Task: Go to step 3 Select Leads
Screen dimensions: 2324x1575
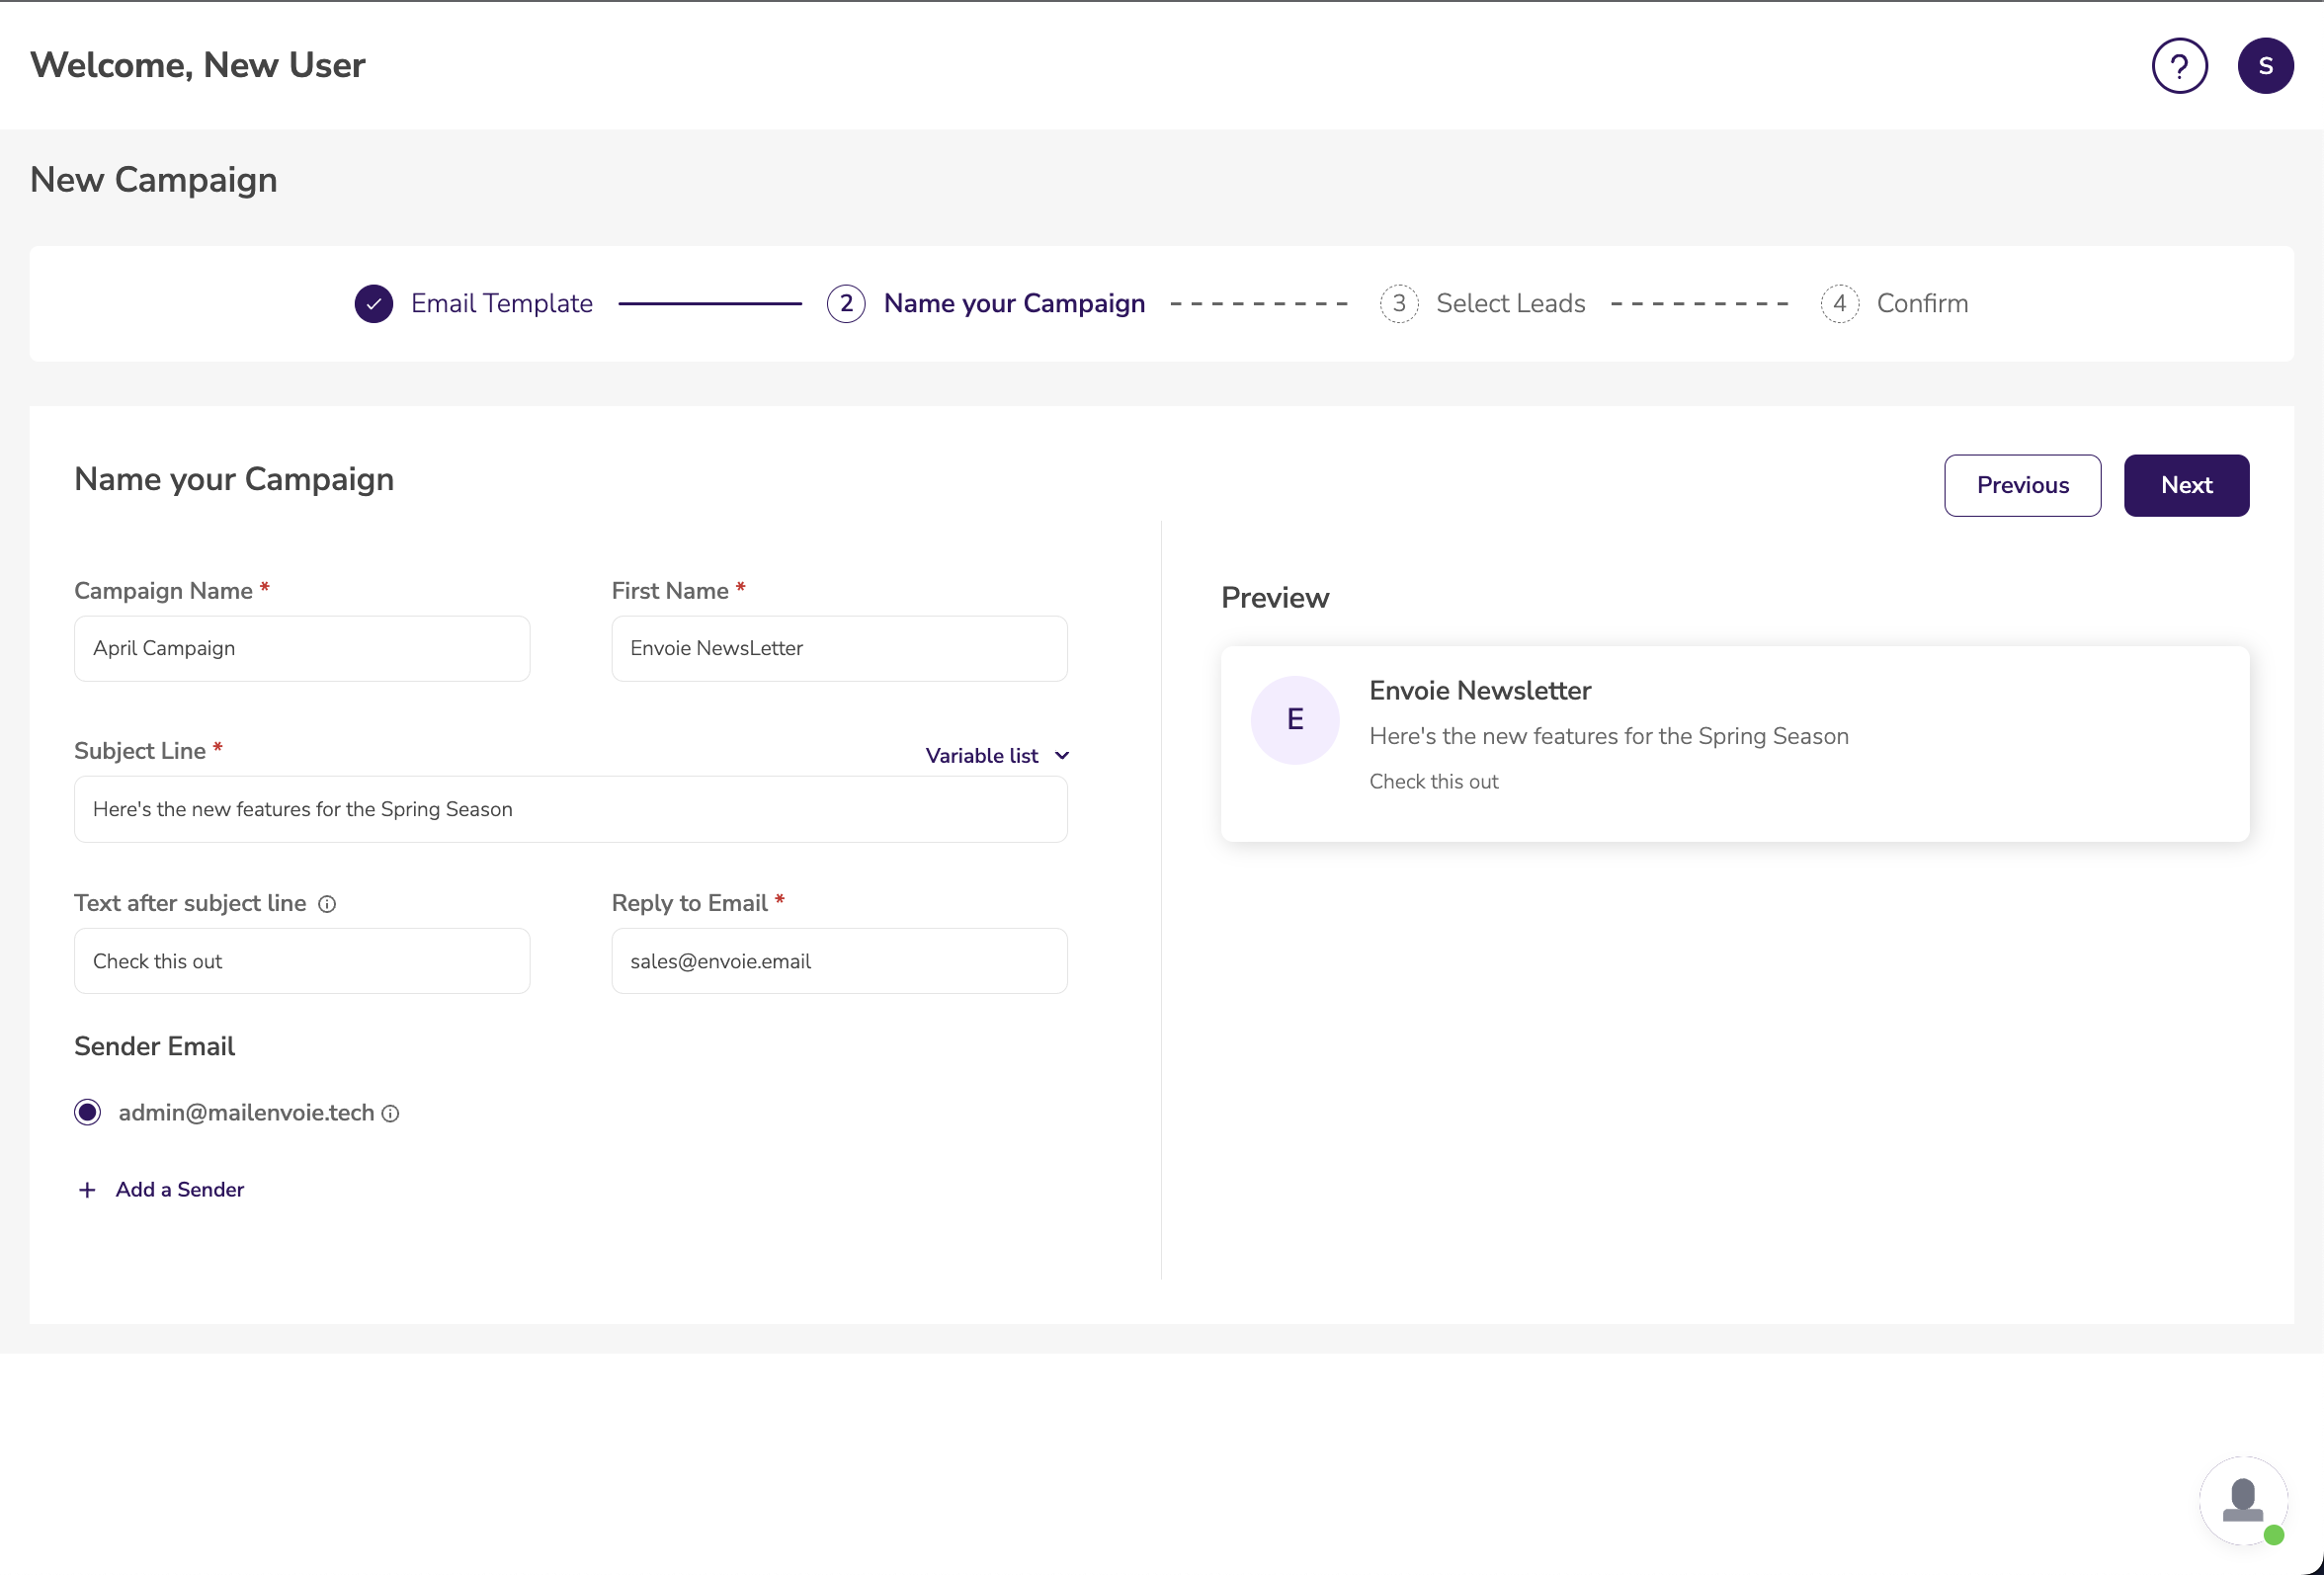Action: (1509, 304)
